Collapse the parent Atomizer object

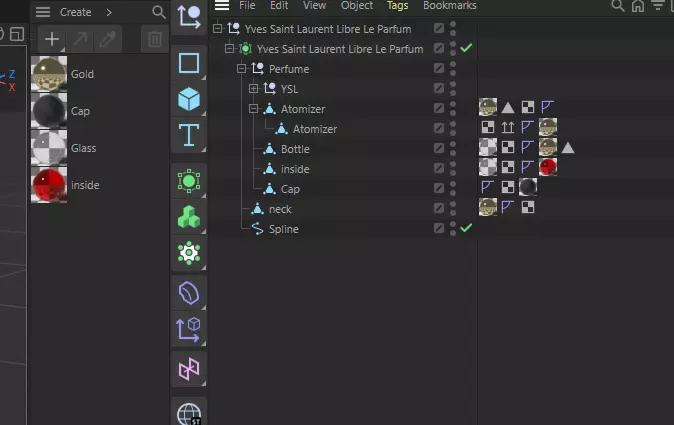coord(254,109)
